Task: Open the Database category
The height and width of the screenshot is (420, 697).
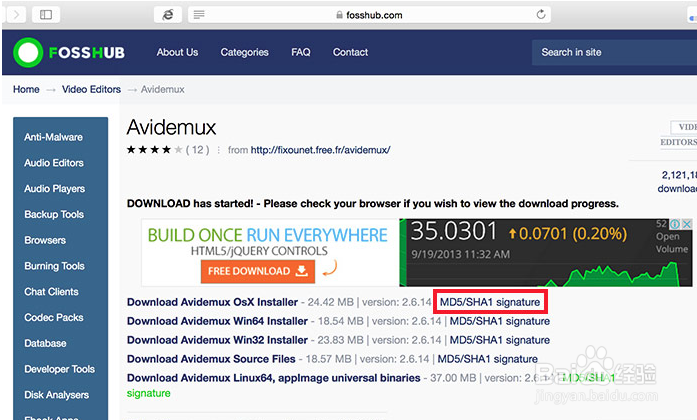Action: click(45, 343)
